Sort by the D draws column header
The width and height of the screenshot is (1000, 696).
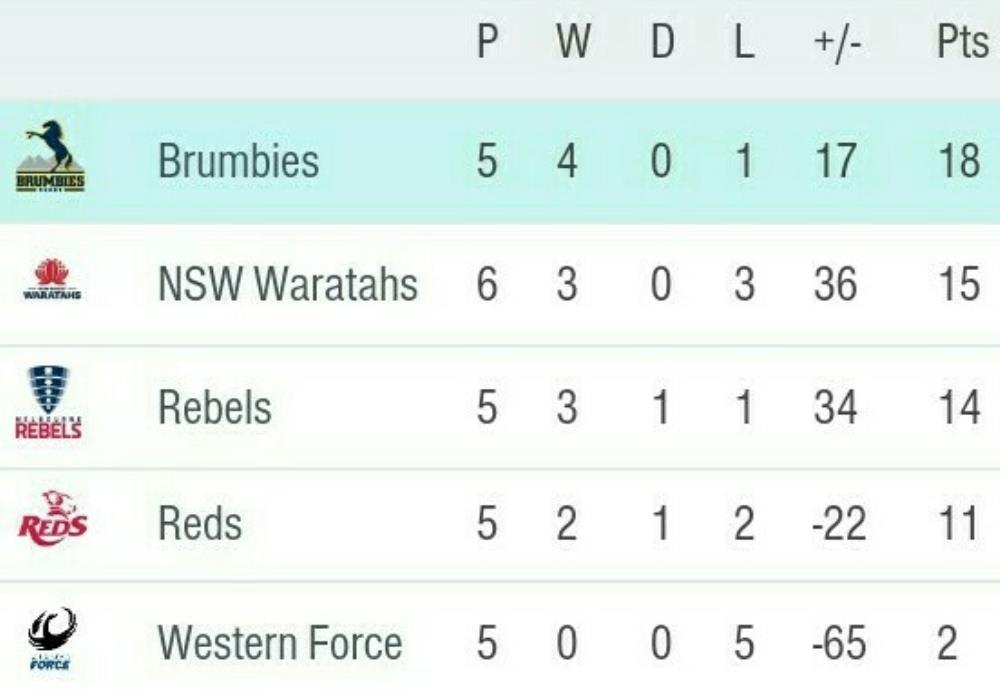pos(663,41)
